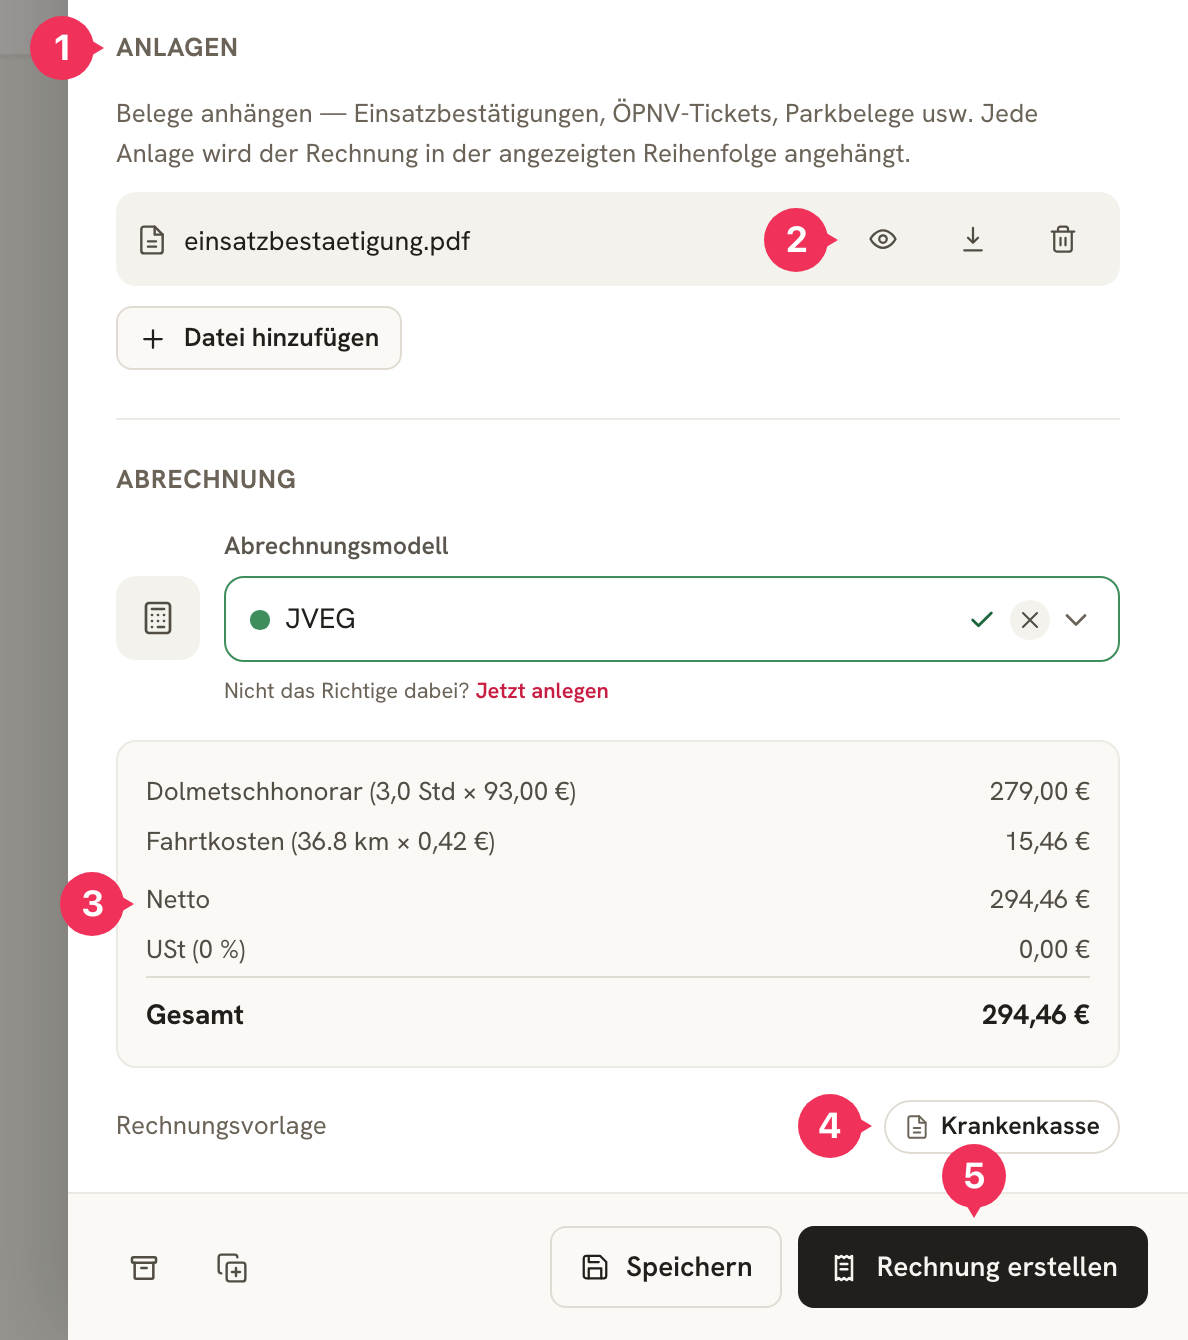The image size is (1188, 1340).
Task: Click the Jetzt anlegen link
Action: 542,691
